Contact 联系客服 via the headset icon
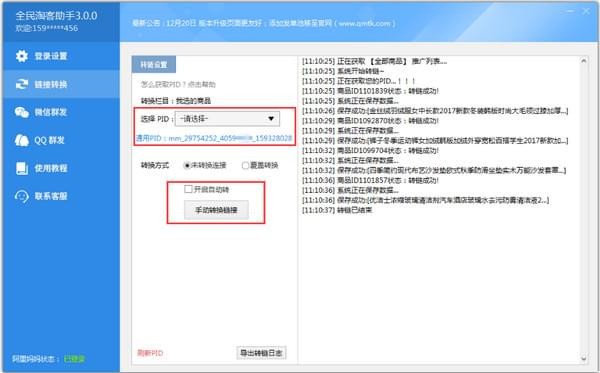Viewport: 600px width, 373px height. click(x=22, y=196)
